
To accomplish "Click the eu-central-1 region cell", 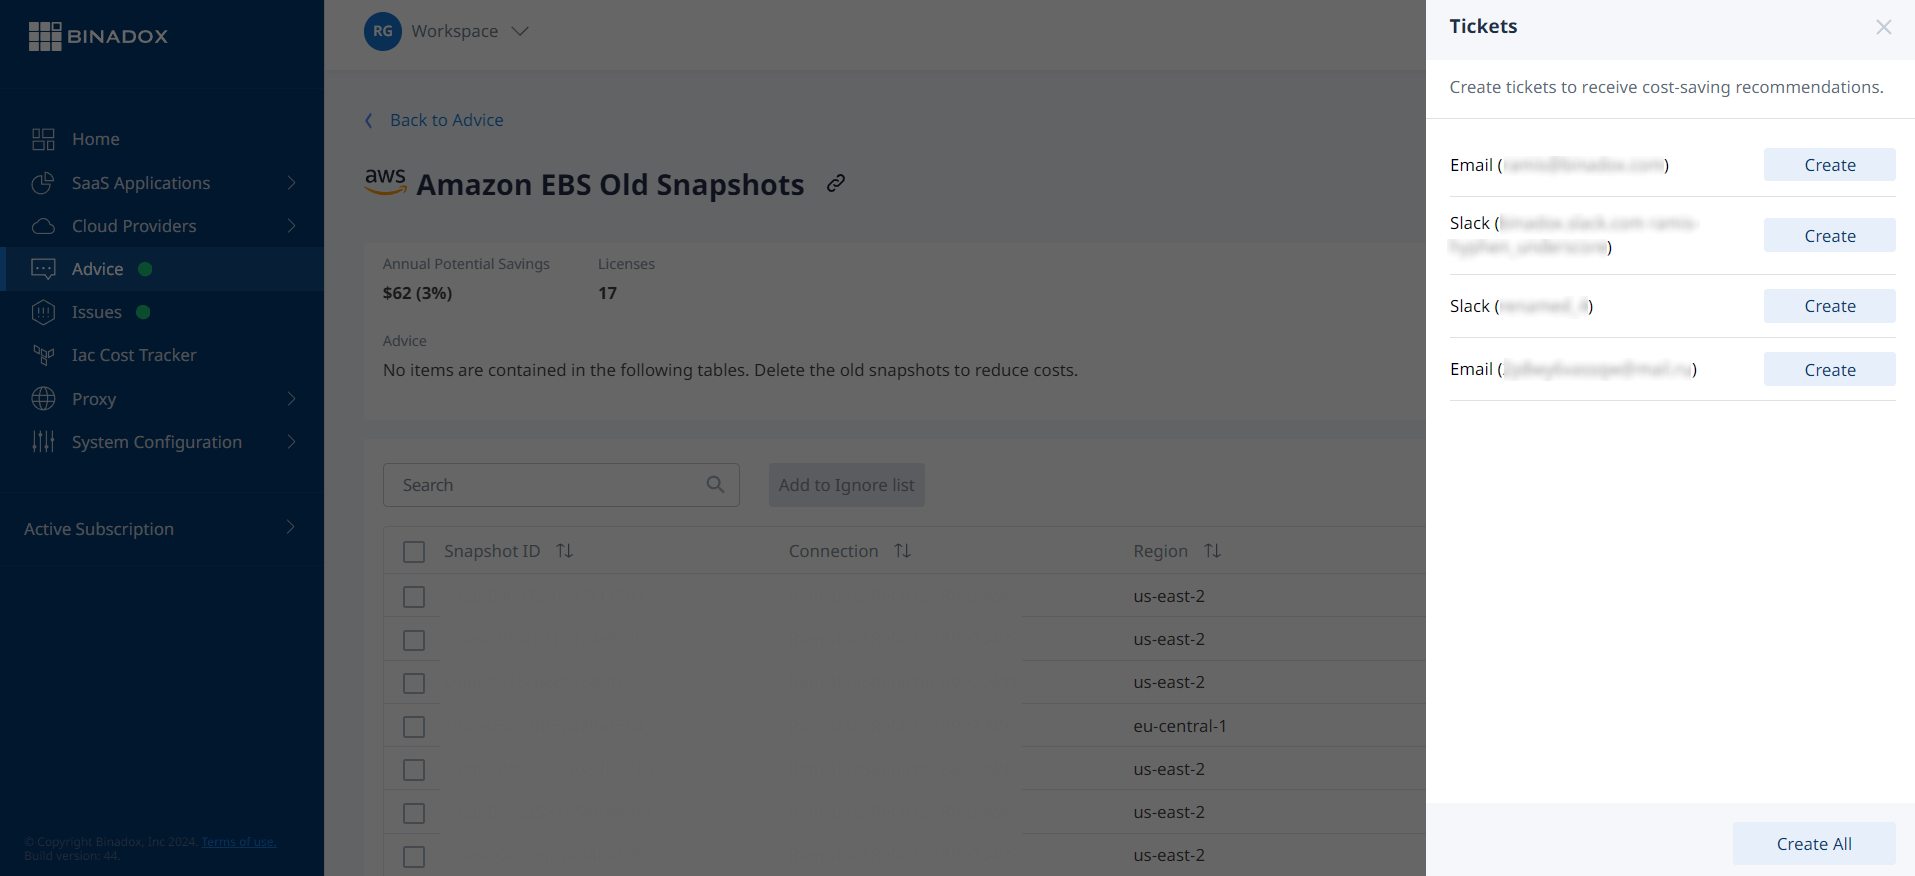I will (1180, 726).
